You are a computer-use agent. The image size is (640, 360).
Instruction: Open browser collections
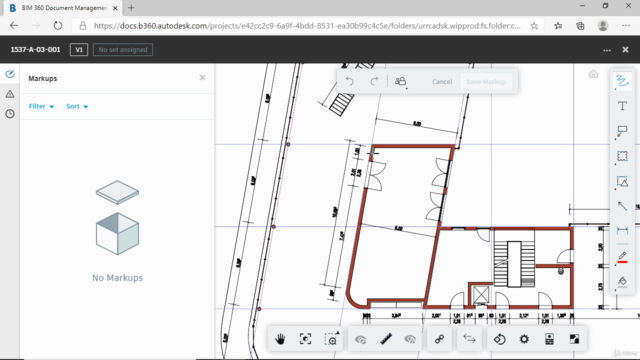tap(580, 26)
